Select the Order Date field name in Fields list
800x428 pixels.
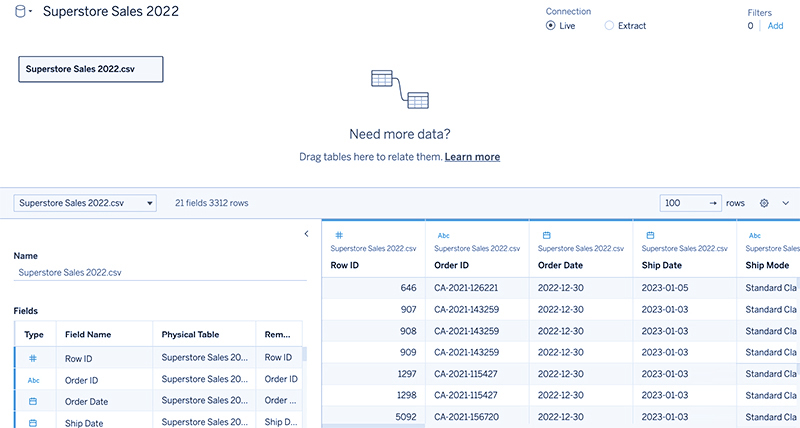click(86, 401)
